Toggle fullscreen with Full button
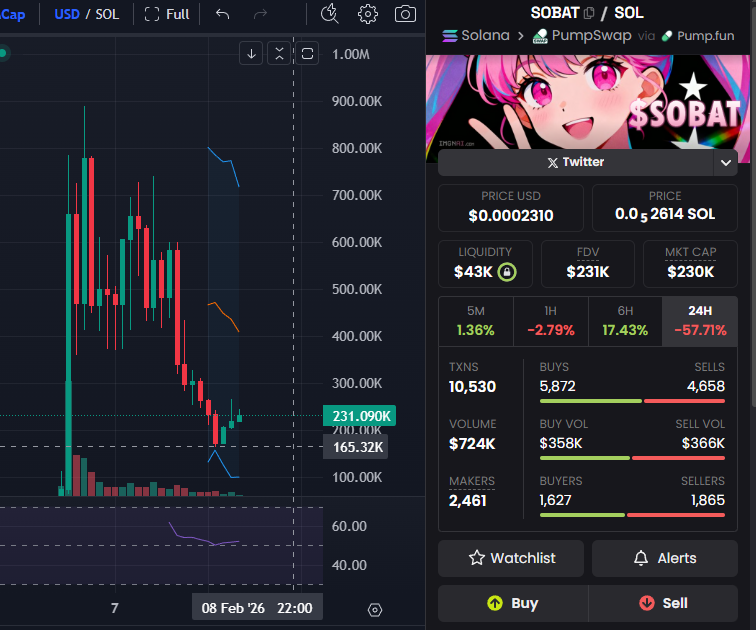Image resolution: width=756 pixels, height=630 pixels. tap(167, 14)
